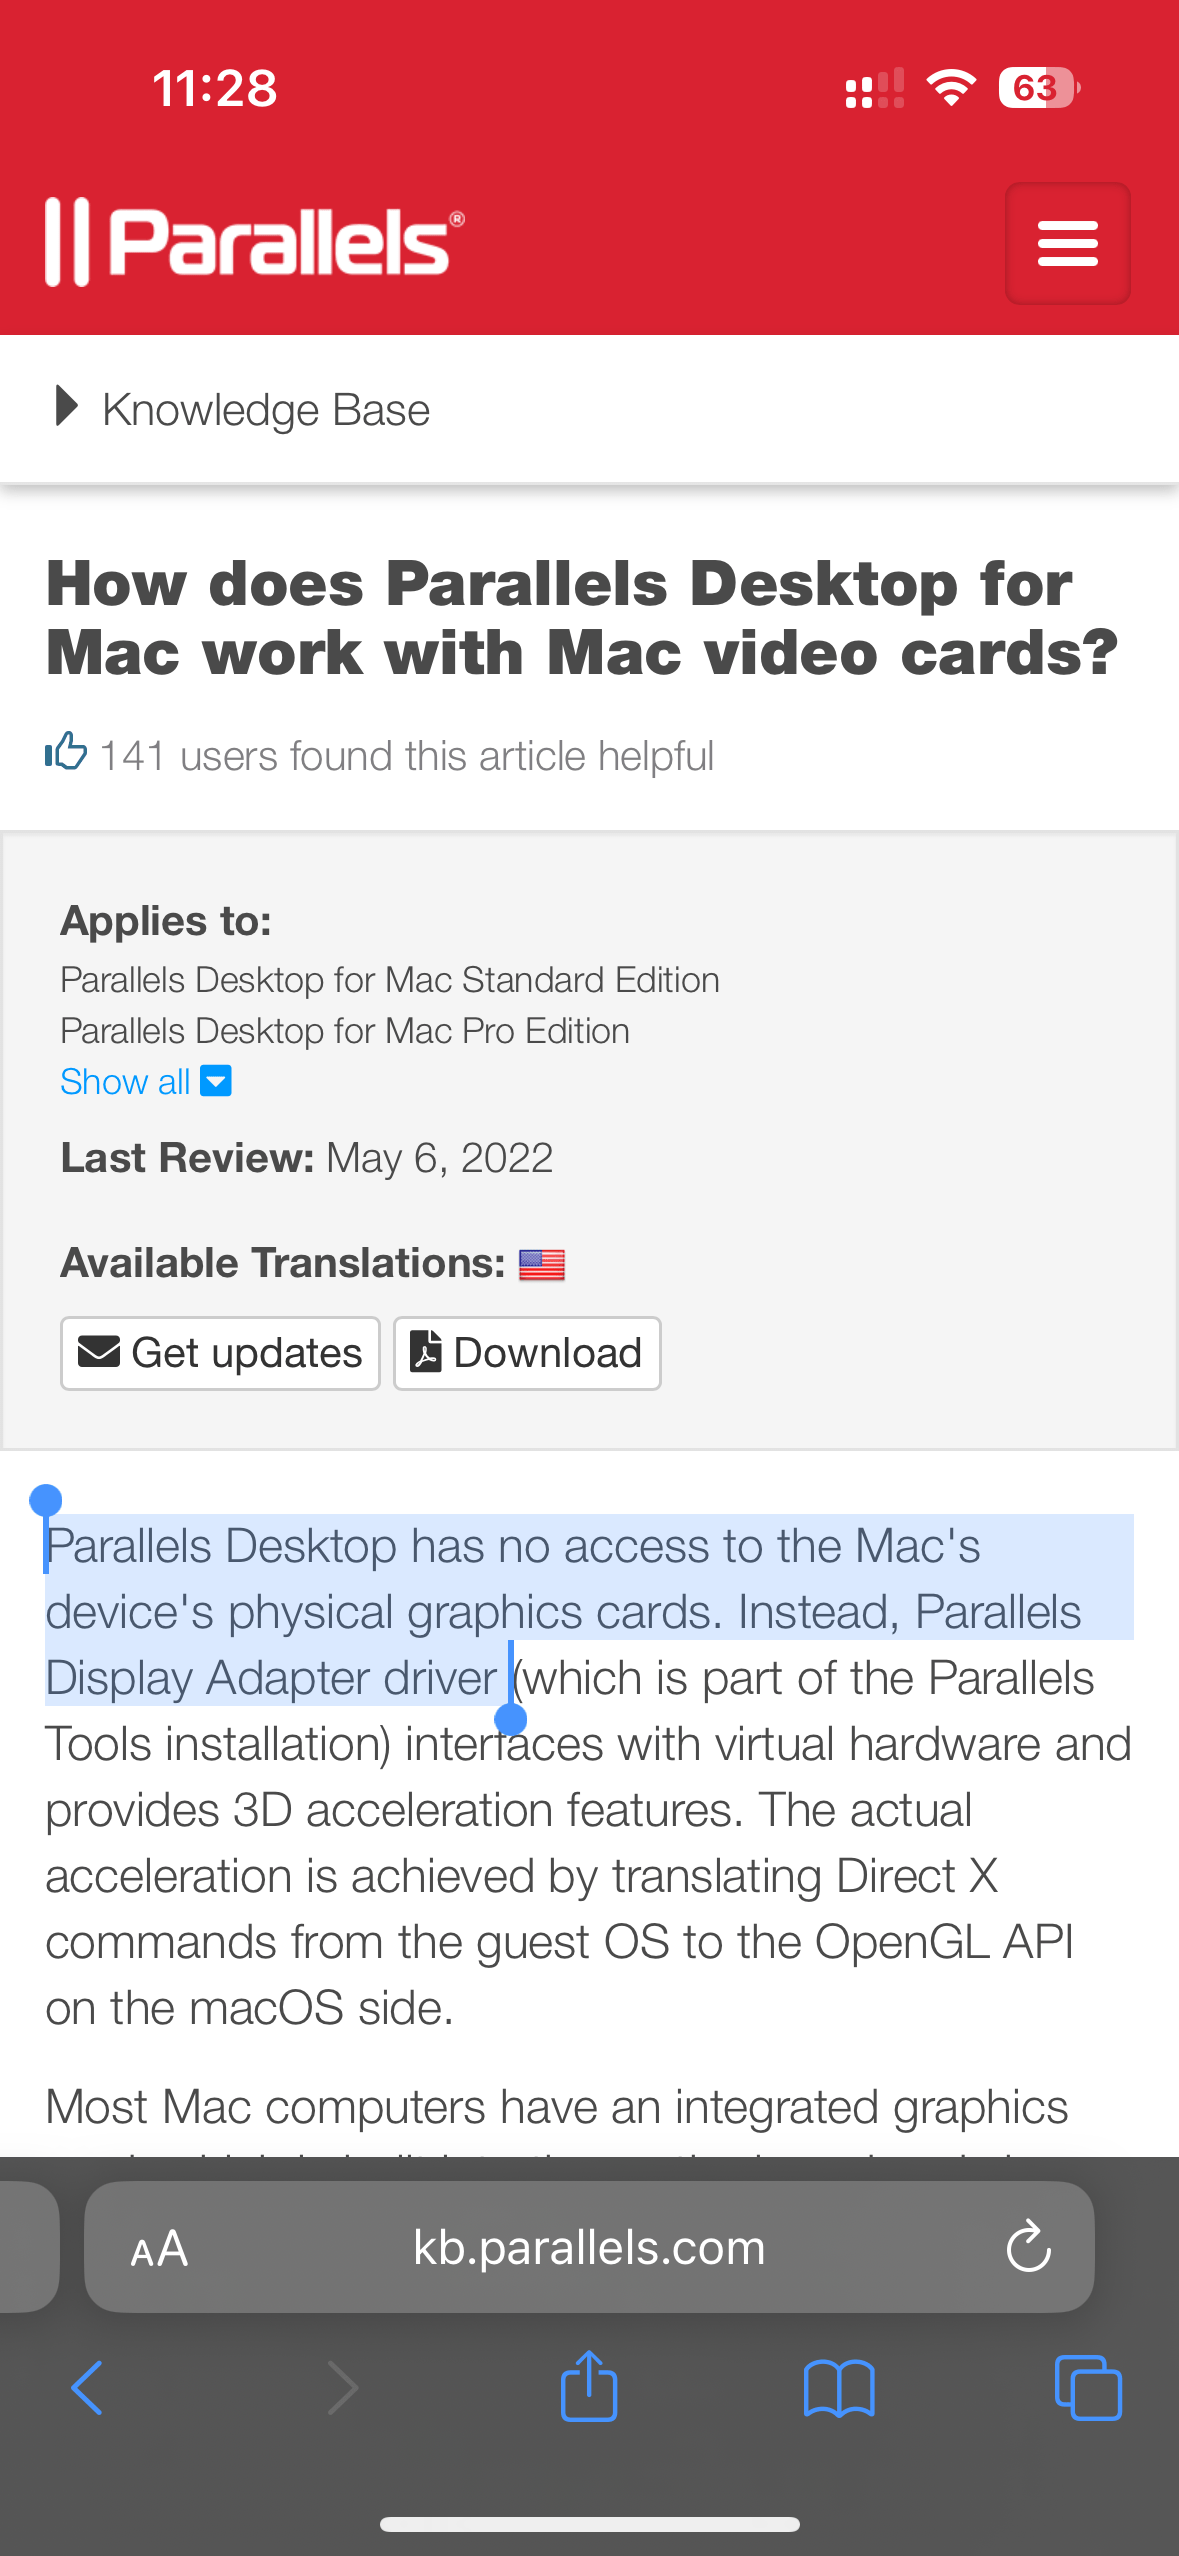Open the Parallels hamburger menu
Image resolution: width=1179 pixels, height=2556 pixels.
click(x=1067, y=243)
